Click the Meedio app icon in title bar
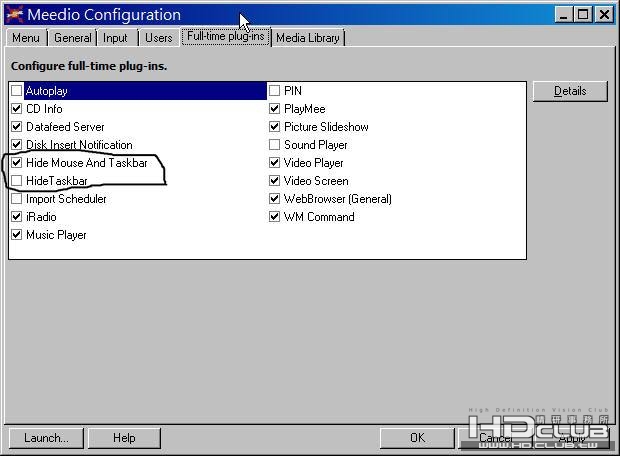The width and height of the screenshot is (620, 456). point(15,15)
